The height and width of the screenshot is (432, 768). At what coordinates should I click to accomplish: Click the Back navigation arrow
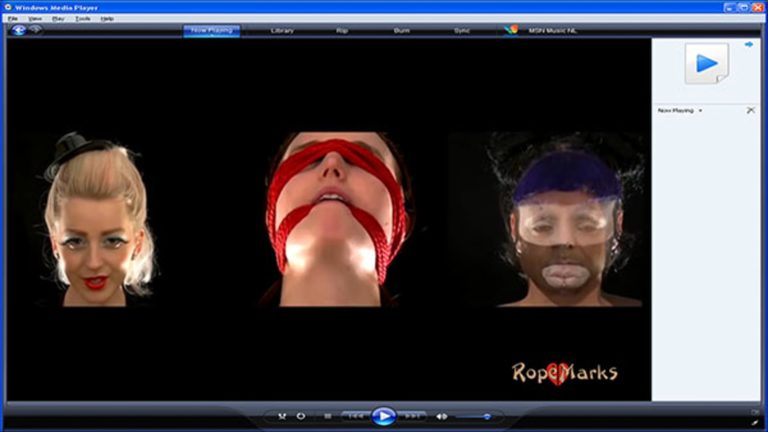pyautogui.click(x=18, y=30)
